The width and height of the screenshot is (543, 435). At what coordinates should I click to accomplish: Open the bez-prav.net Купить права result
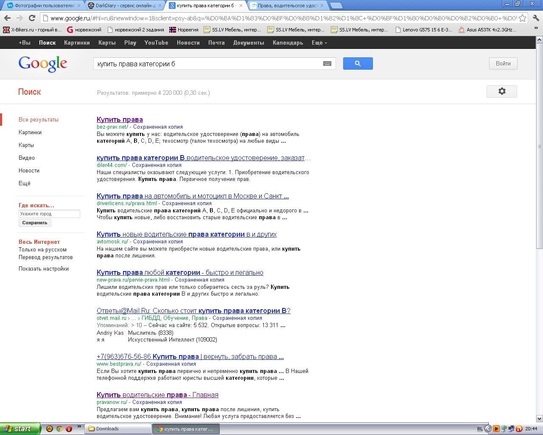(x=120, y=119)
